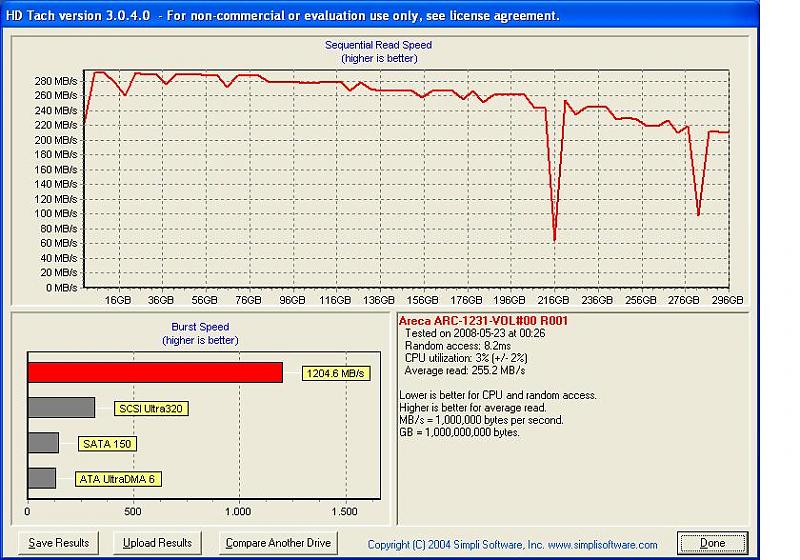
Task: Click the 100 MB/s axis label
Action: coord(56,213)
